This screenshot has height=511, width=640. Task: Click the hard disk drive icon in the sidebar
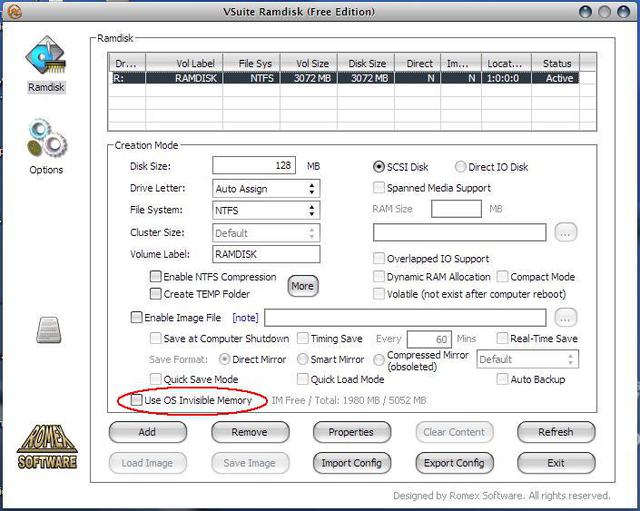(48, 330)
